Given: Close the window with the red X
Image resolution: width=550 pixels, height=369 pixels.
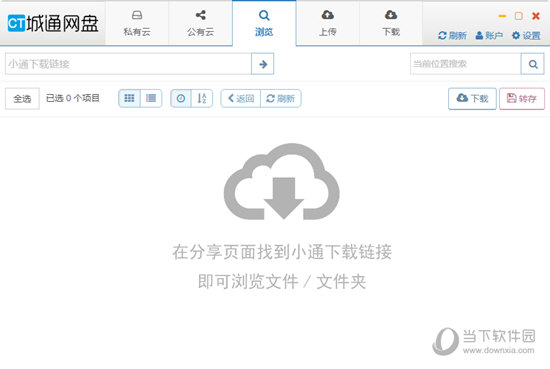Looking at the screenshot, I should [536, 16].
